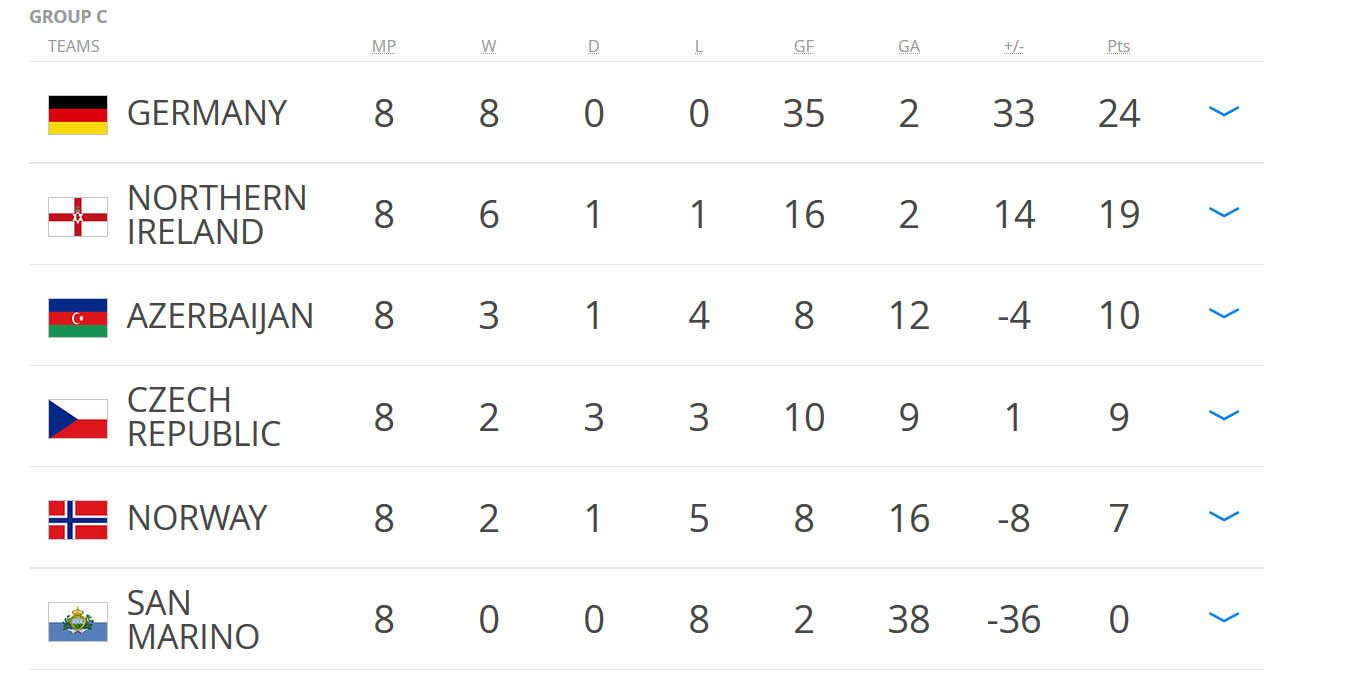Click the Azerbaijan flag icon
Viewport: 1347px width, 690px height.
coord(78,317)
